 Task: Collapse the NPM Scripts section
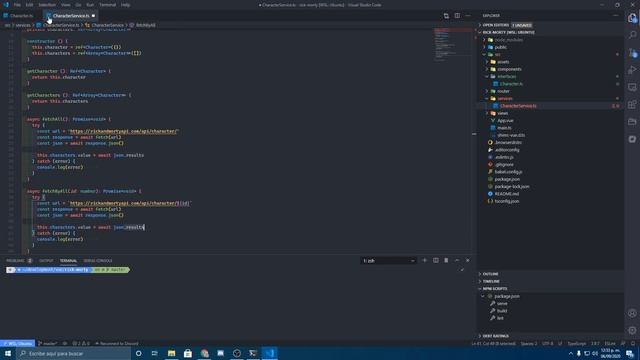[x=494, y=289]
